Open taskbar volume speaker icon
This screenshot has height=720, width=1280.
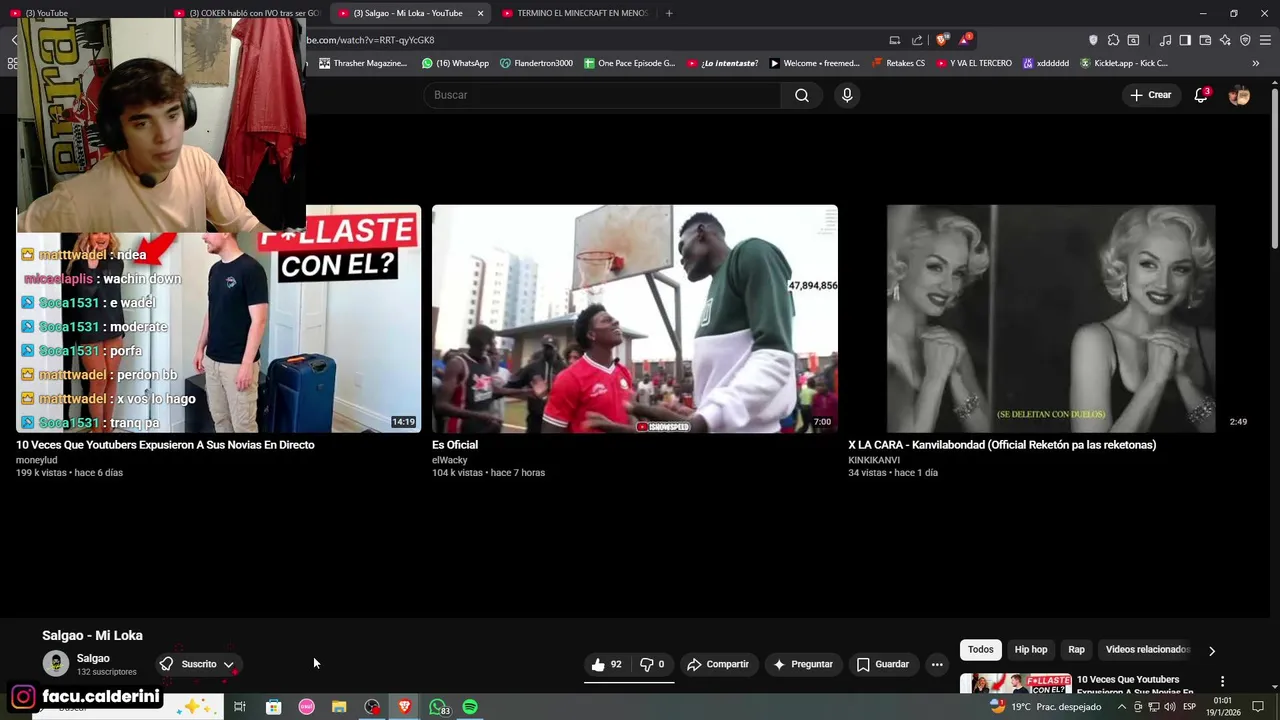click(1169, 707)
